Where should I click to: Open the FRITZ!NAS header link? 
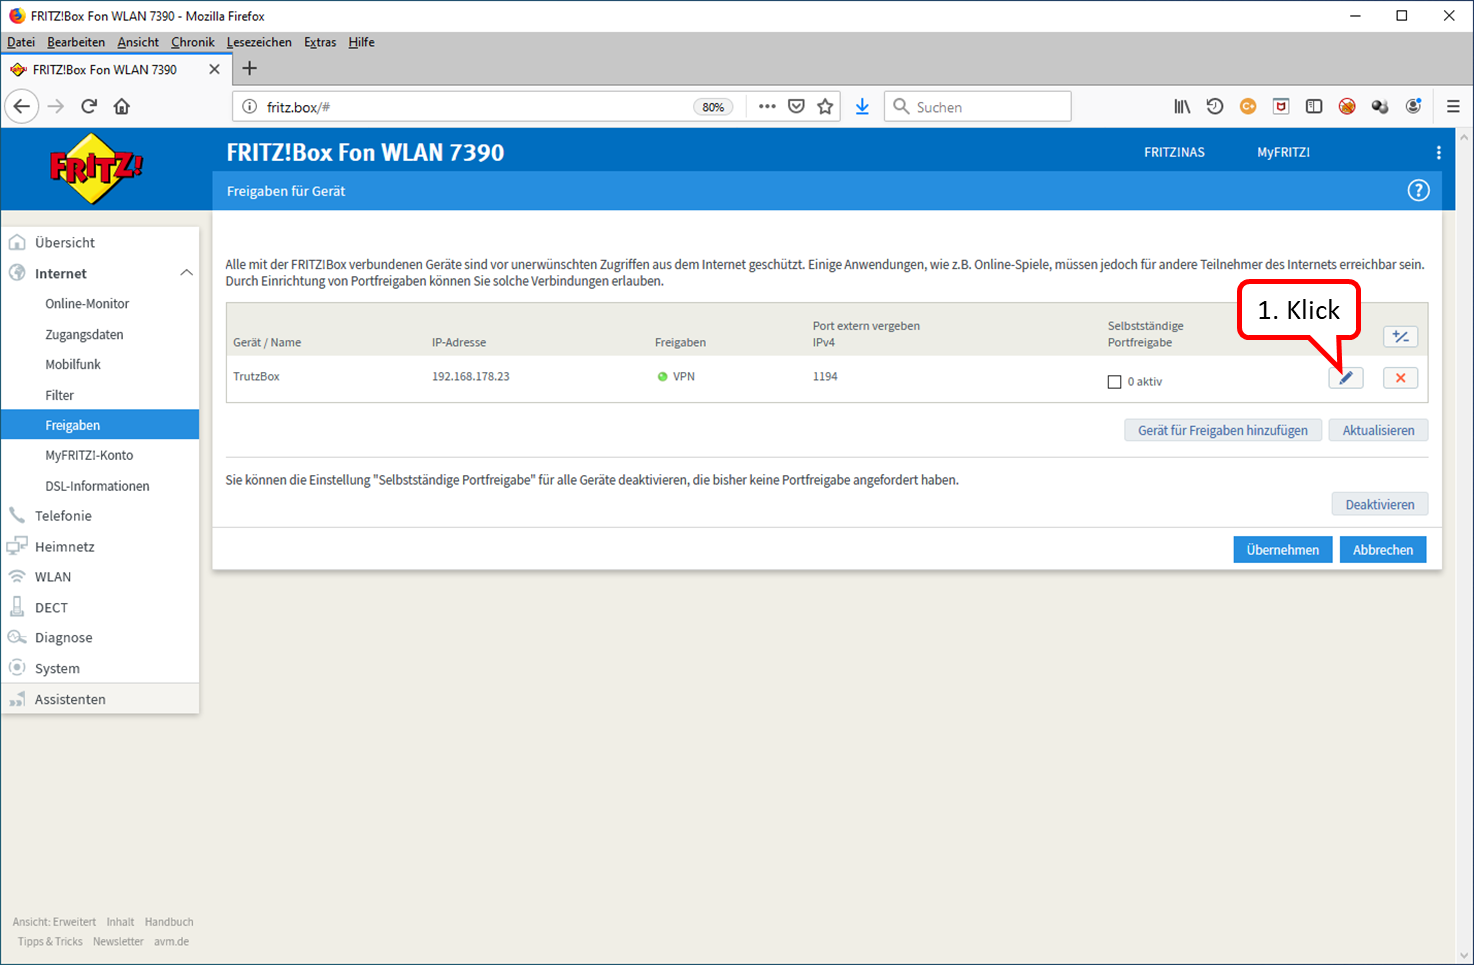pyautogui.click(x=1174, y=153)
